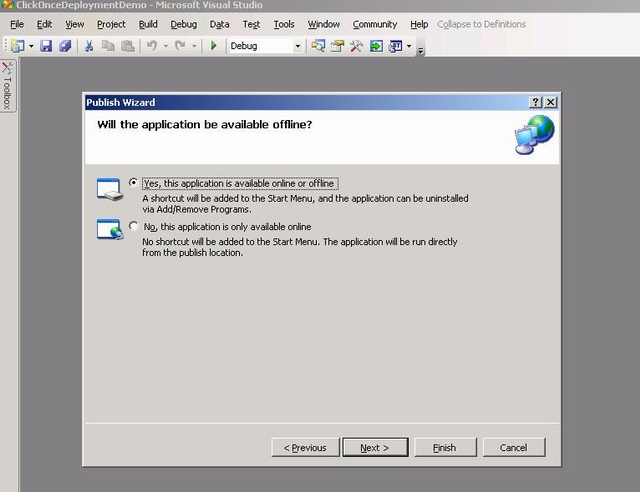
Task: Open the Edit menu
Action: click(44, 24)
